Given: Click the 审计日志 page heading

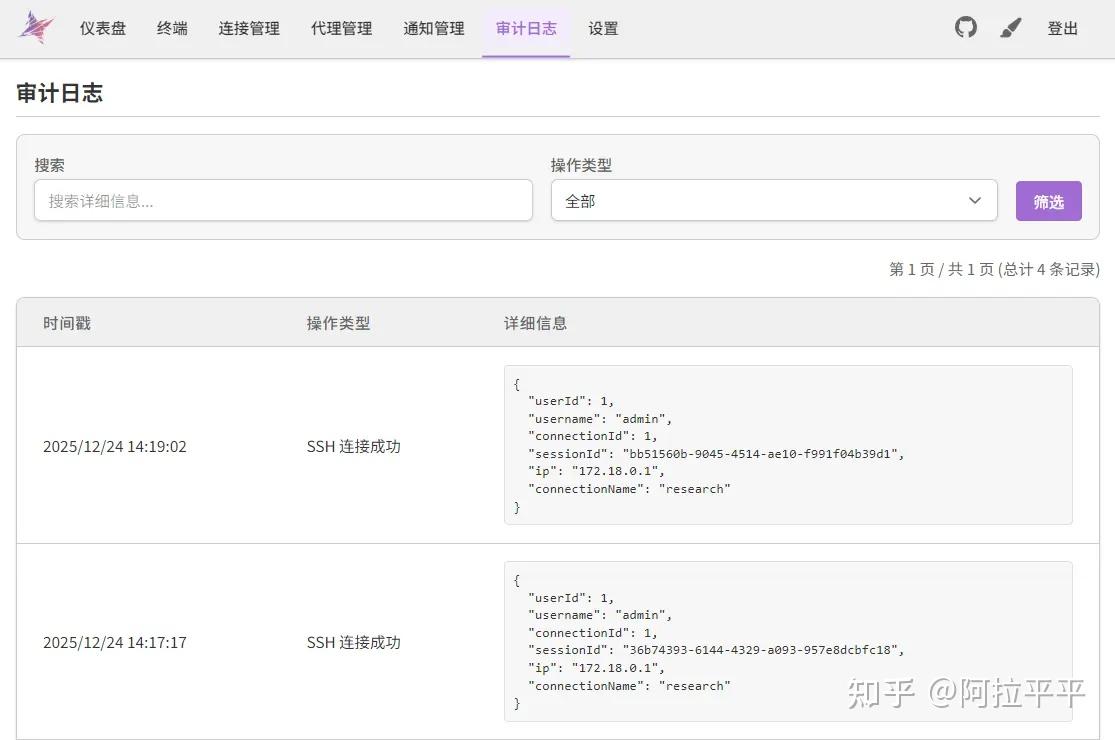Looking at the screenshot, I should coord(60,93).
